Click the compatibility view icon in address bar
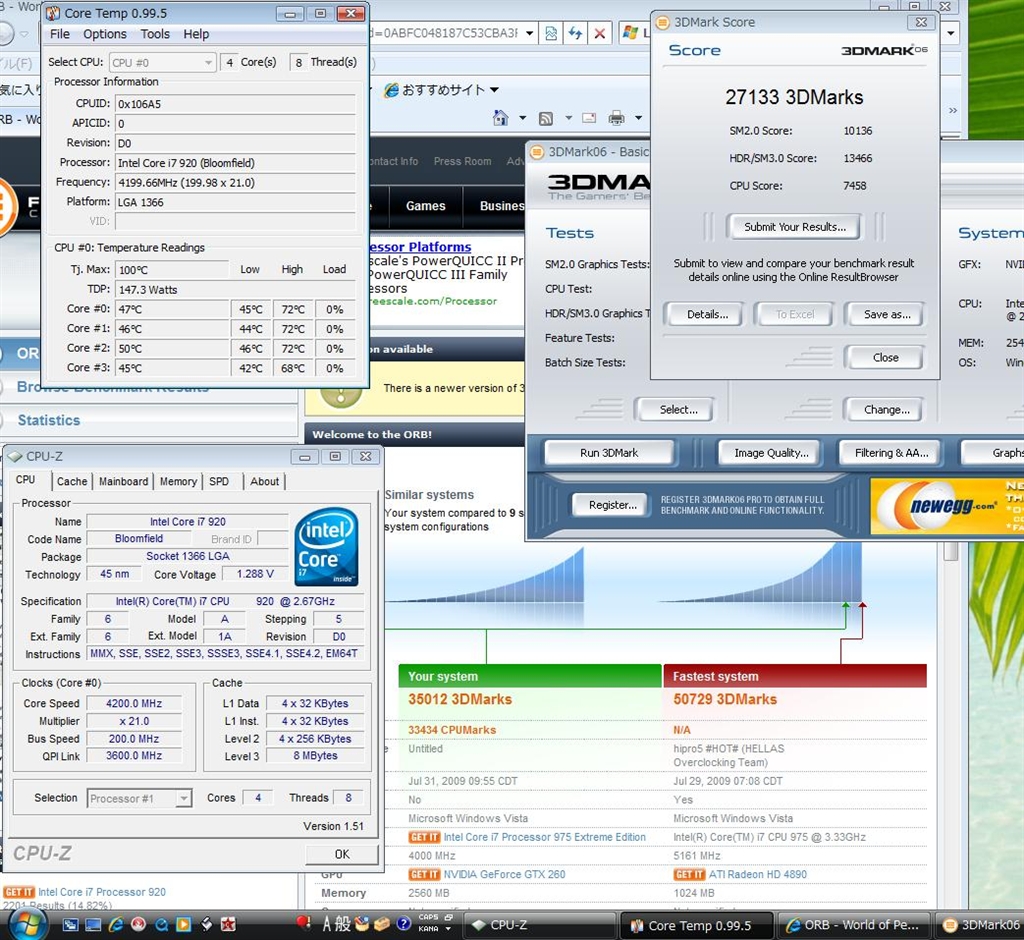1024x940 pixels. 551,33
